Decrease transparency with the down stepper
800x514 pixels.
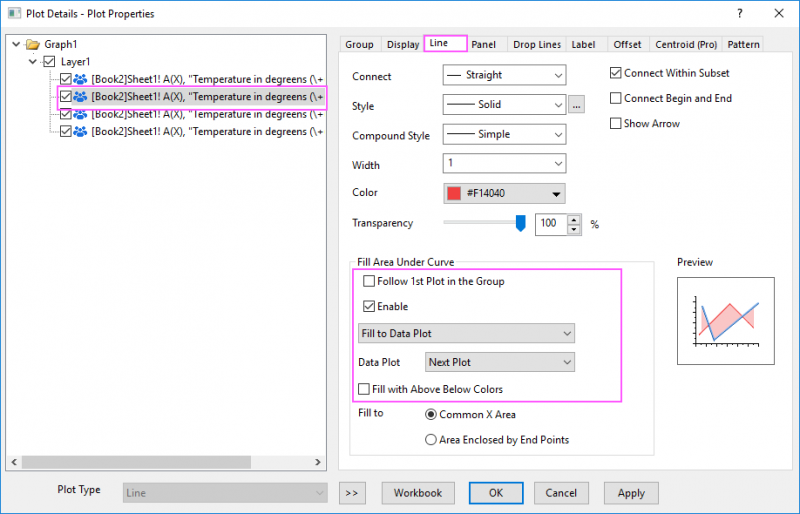pyautogui.click(x=574, y=229)
